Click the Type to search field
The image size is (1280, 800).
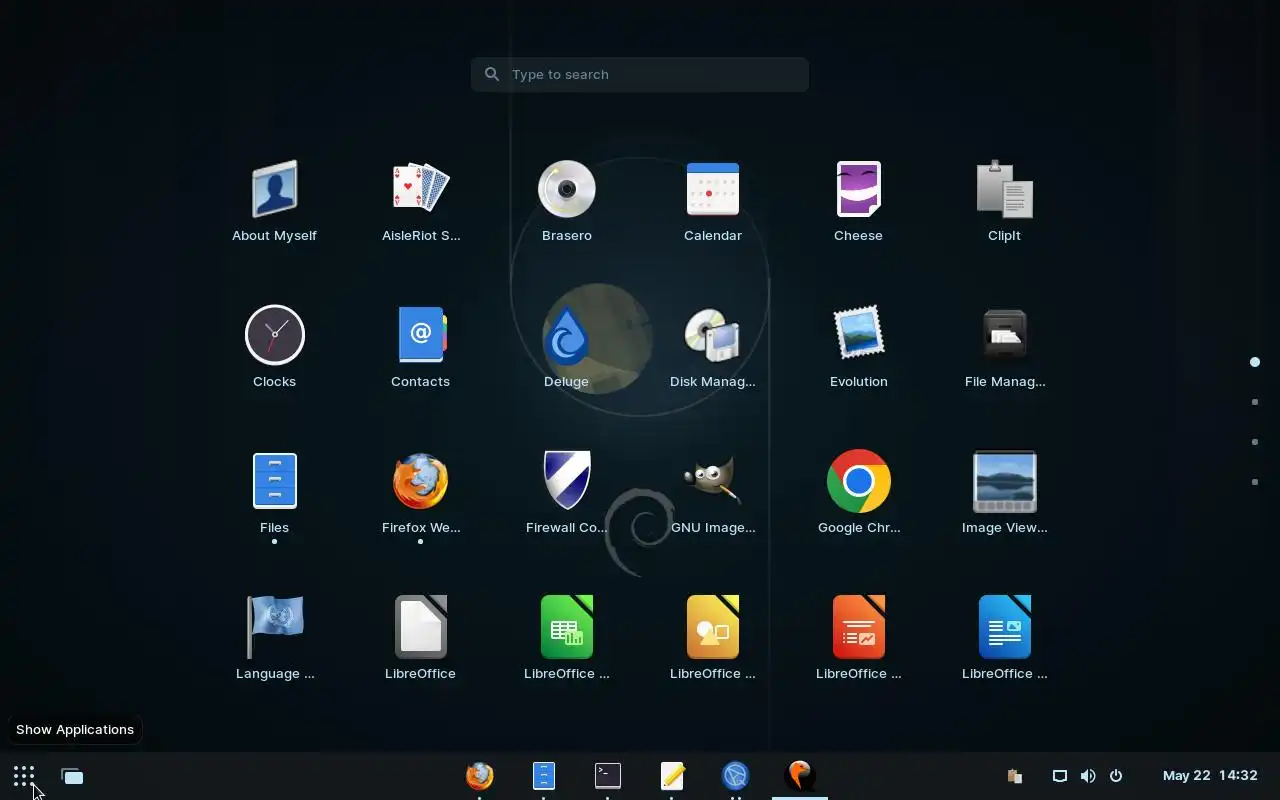640,74
